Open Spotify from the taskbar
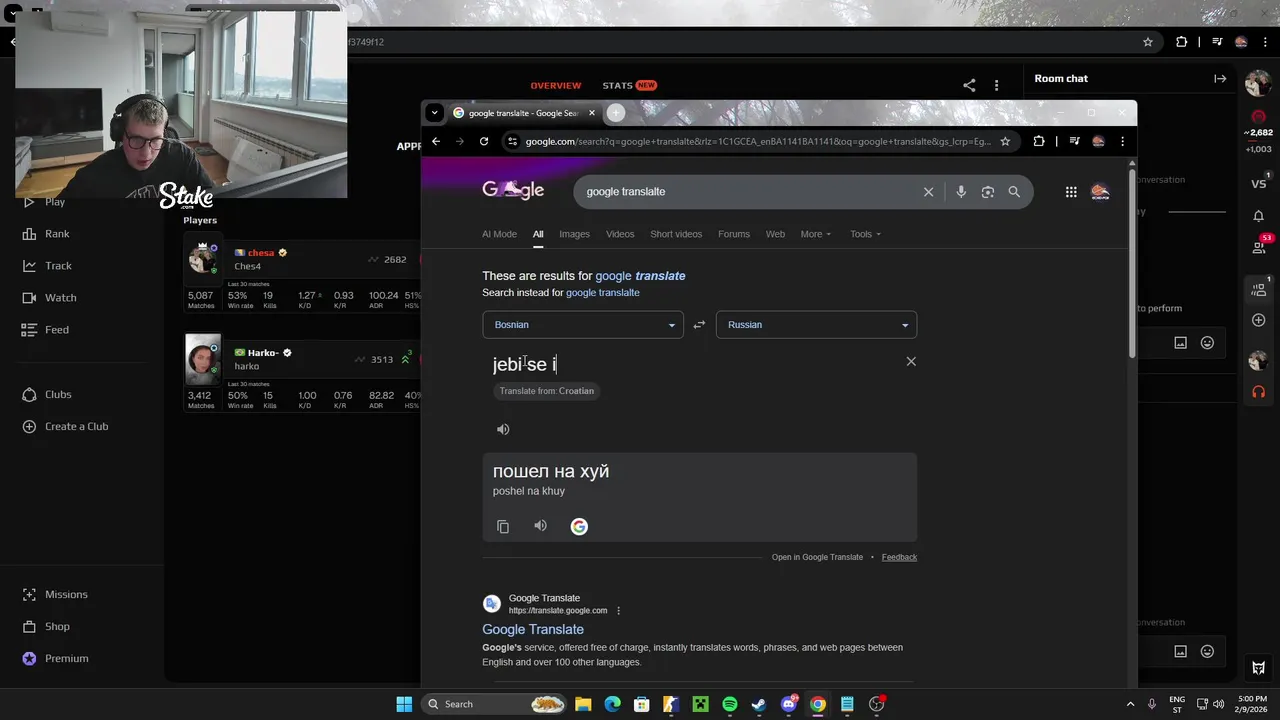 730,704
